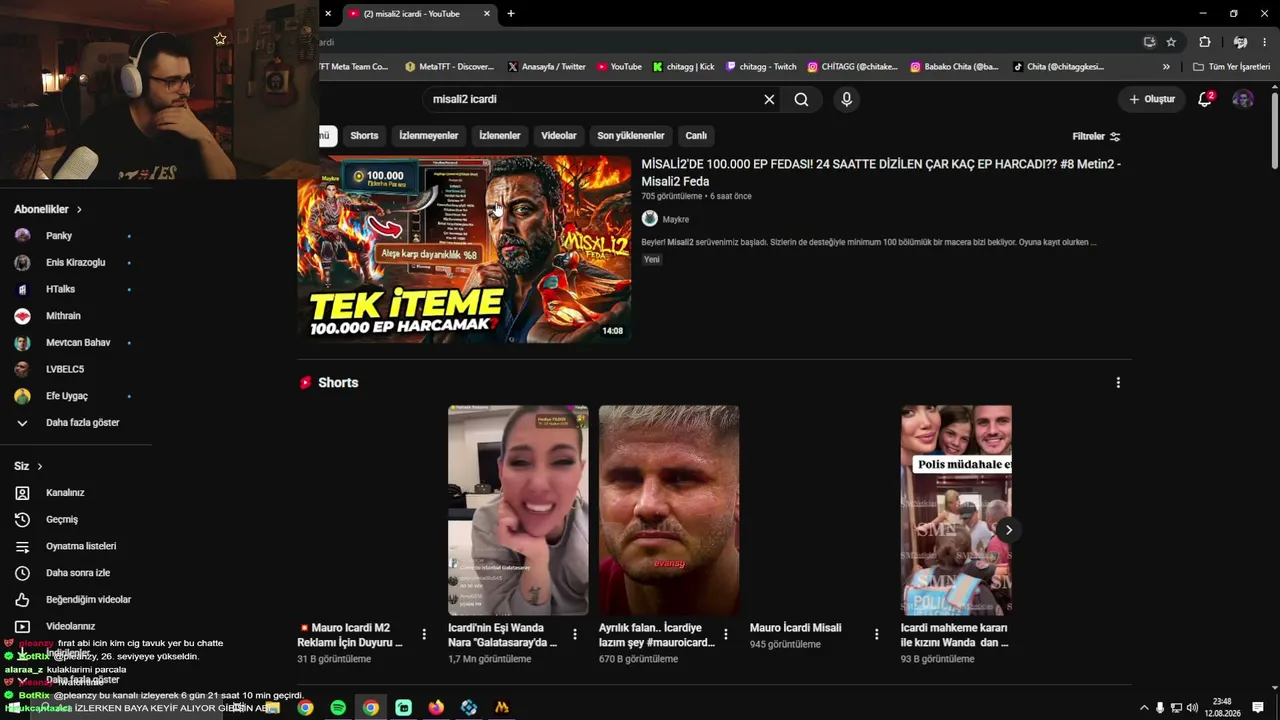Start voice search with the microphone icon
The width and height of the screenshot is (1280, 720).
point(846,99)
